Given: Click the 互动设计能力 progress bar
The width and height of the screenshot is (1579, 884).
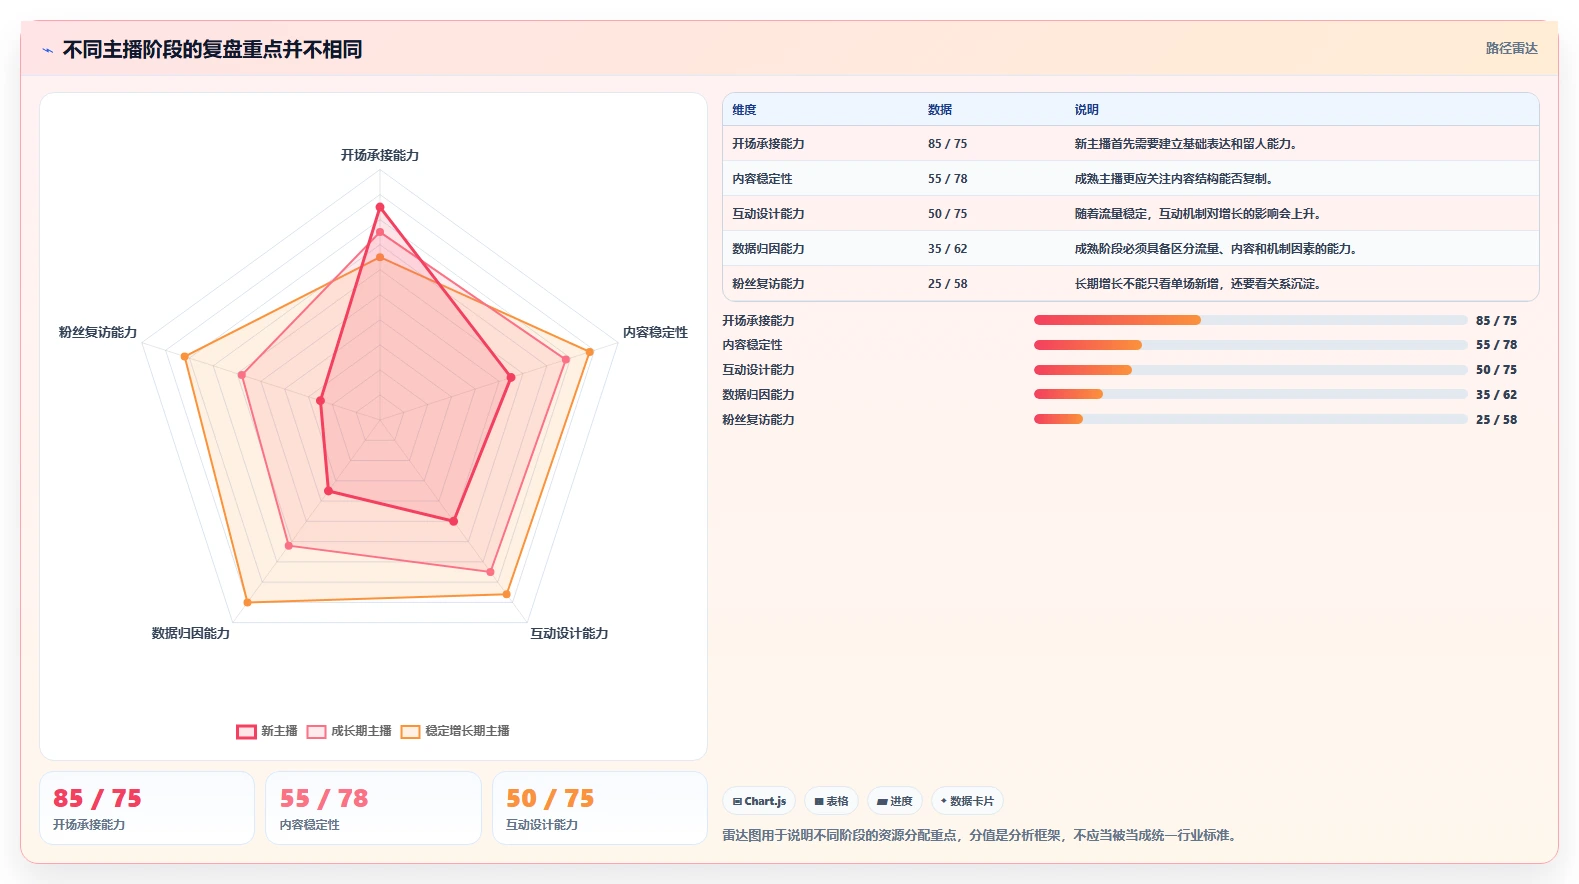Looking at the screenshot, I should [x=1250, y=370].
